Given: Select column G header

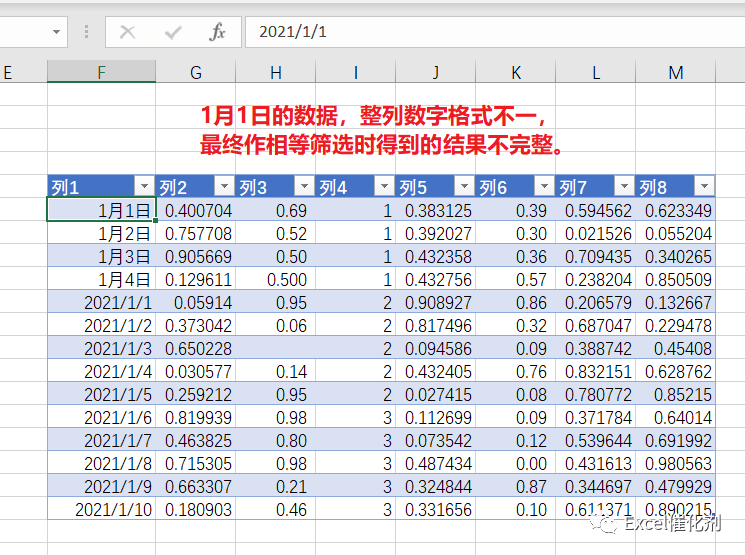Looking at the screenshot, I should click(x=196, y=72).
